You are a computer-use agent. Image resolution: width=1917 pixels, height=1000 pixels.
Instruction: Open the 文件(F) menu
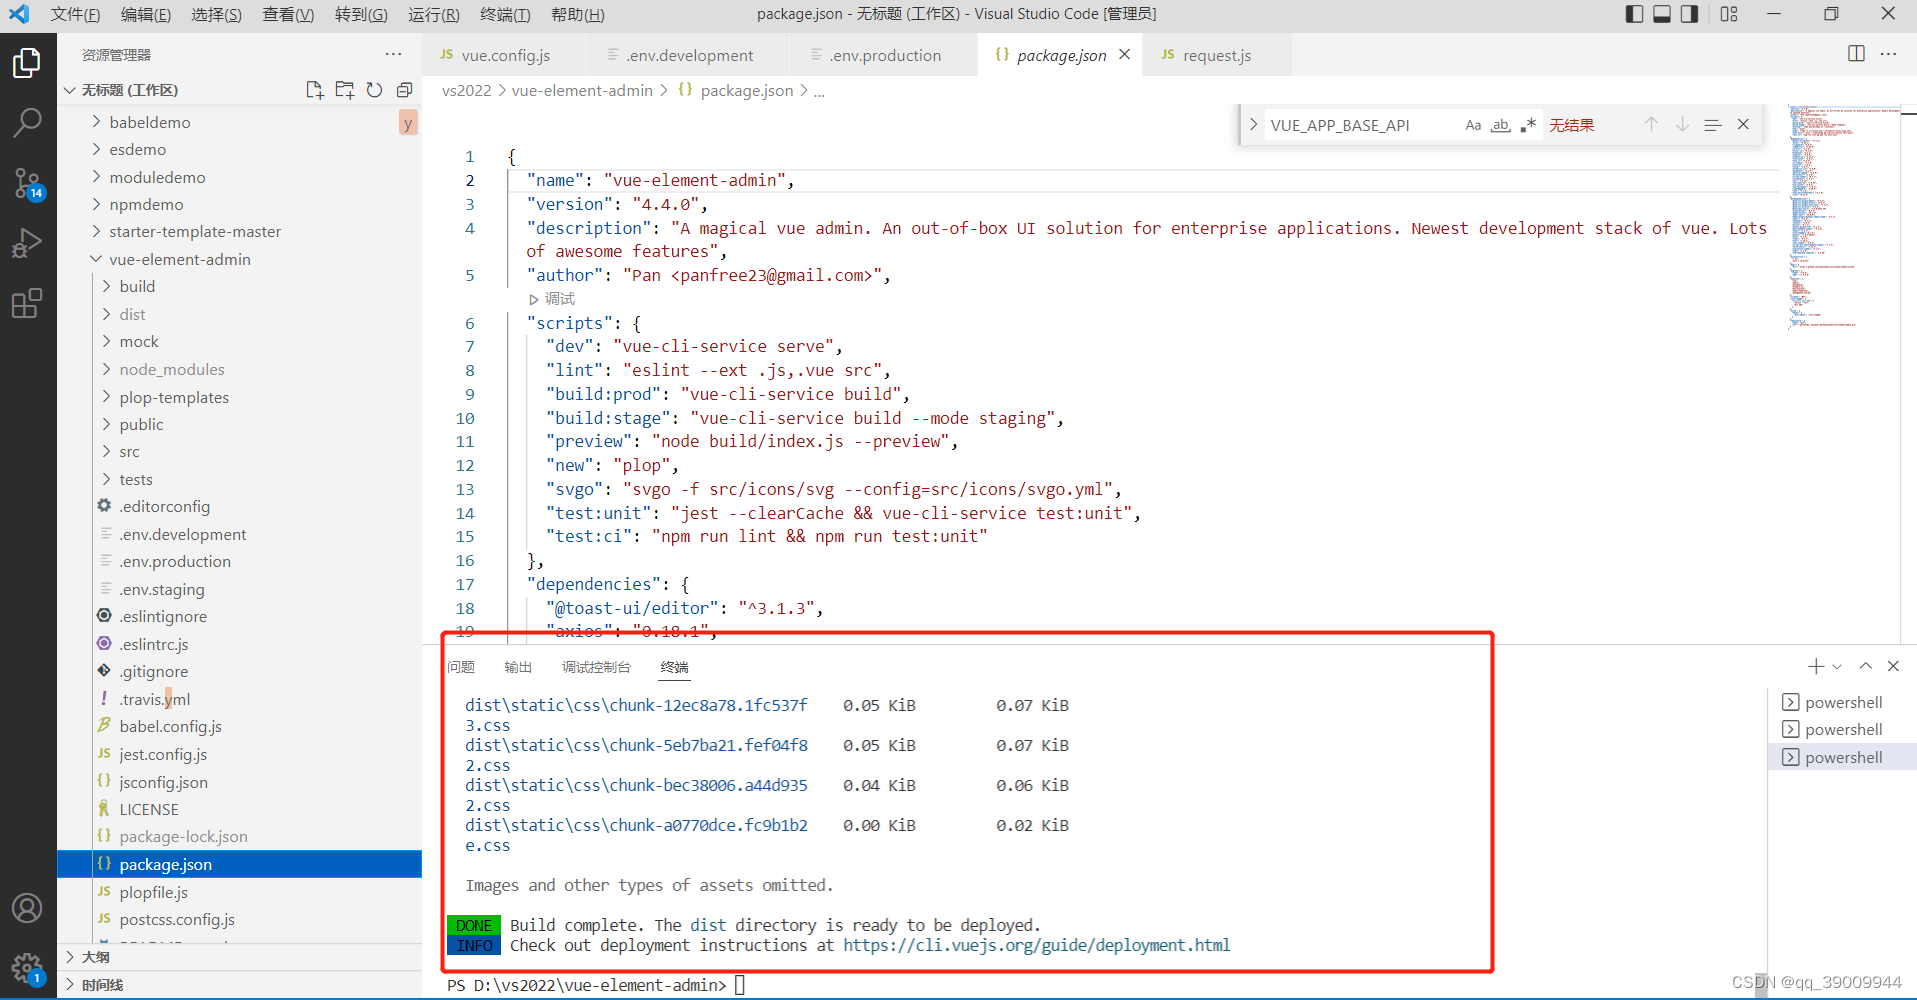(x=75, y=14)
